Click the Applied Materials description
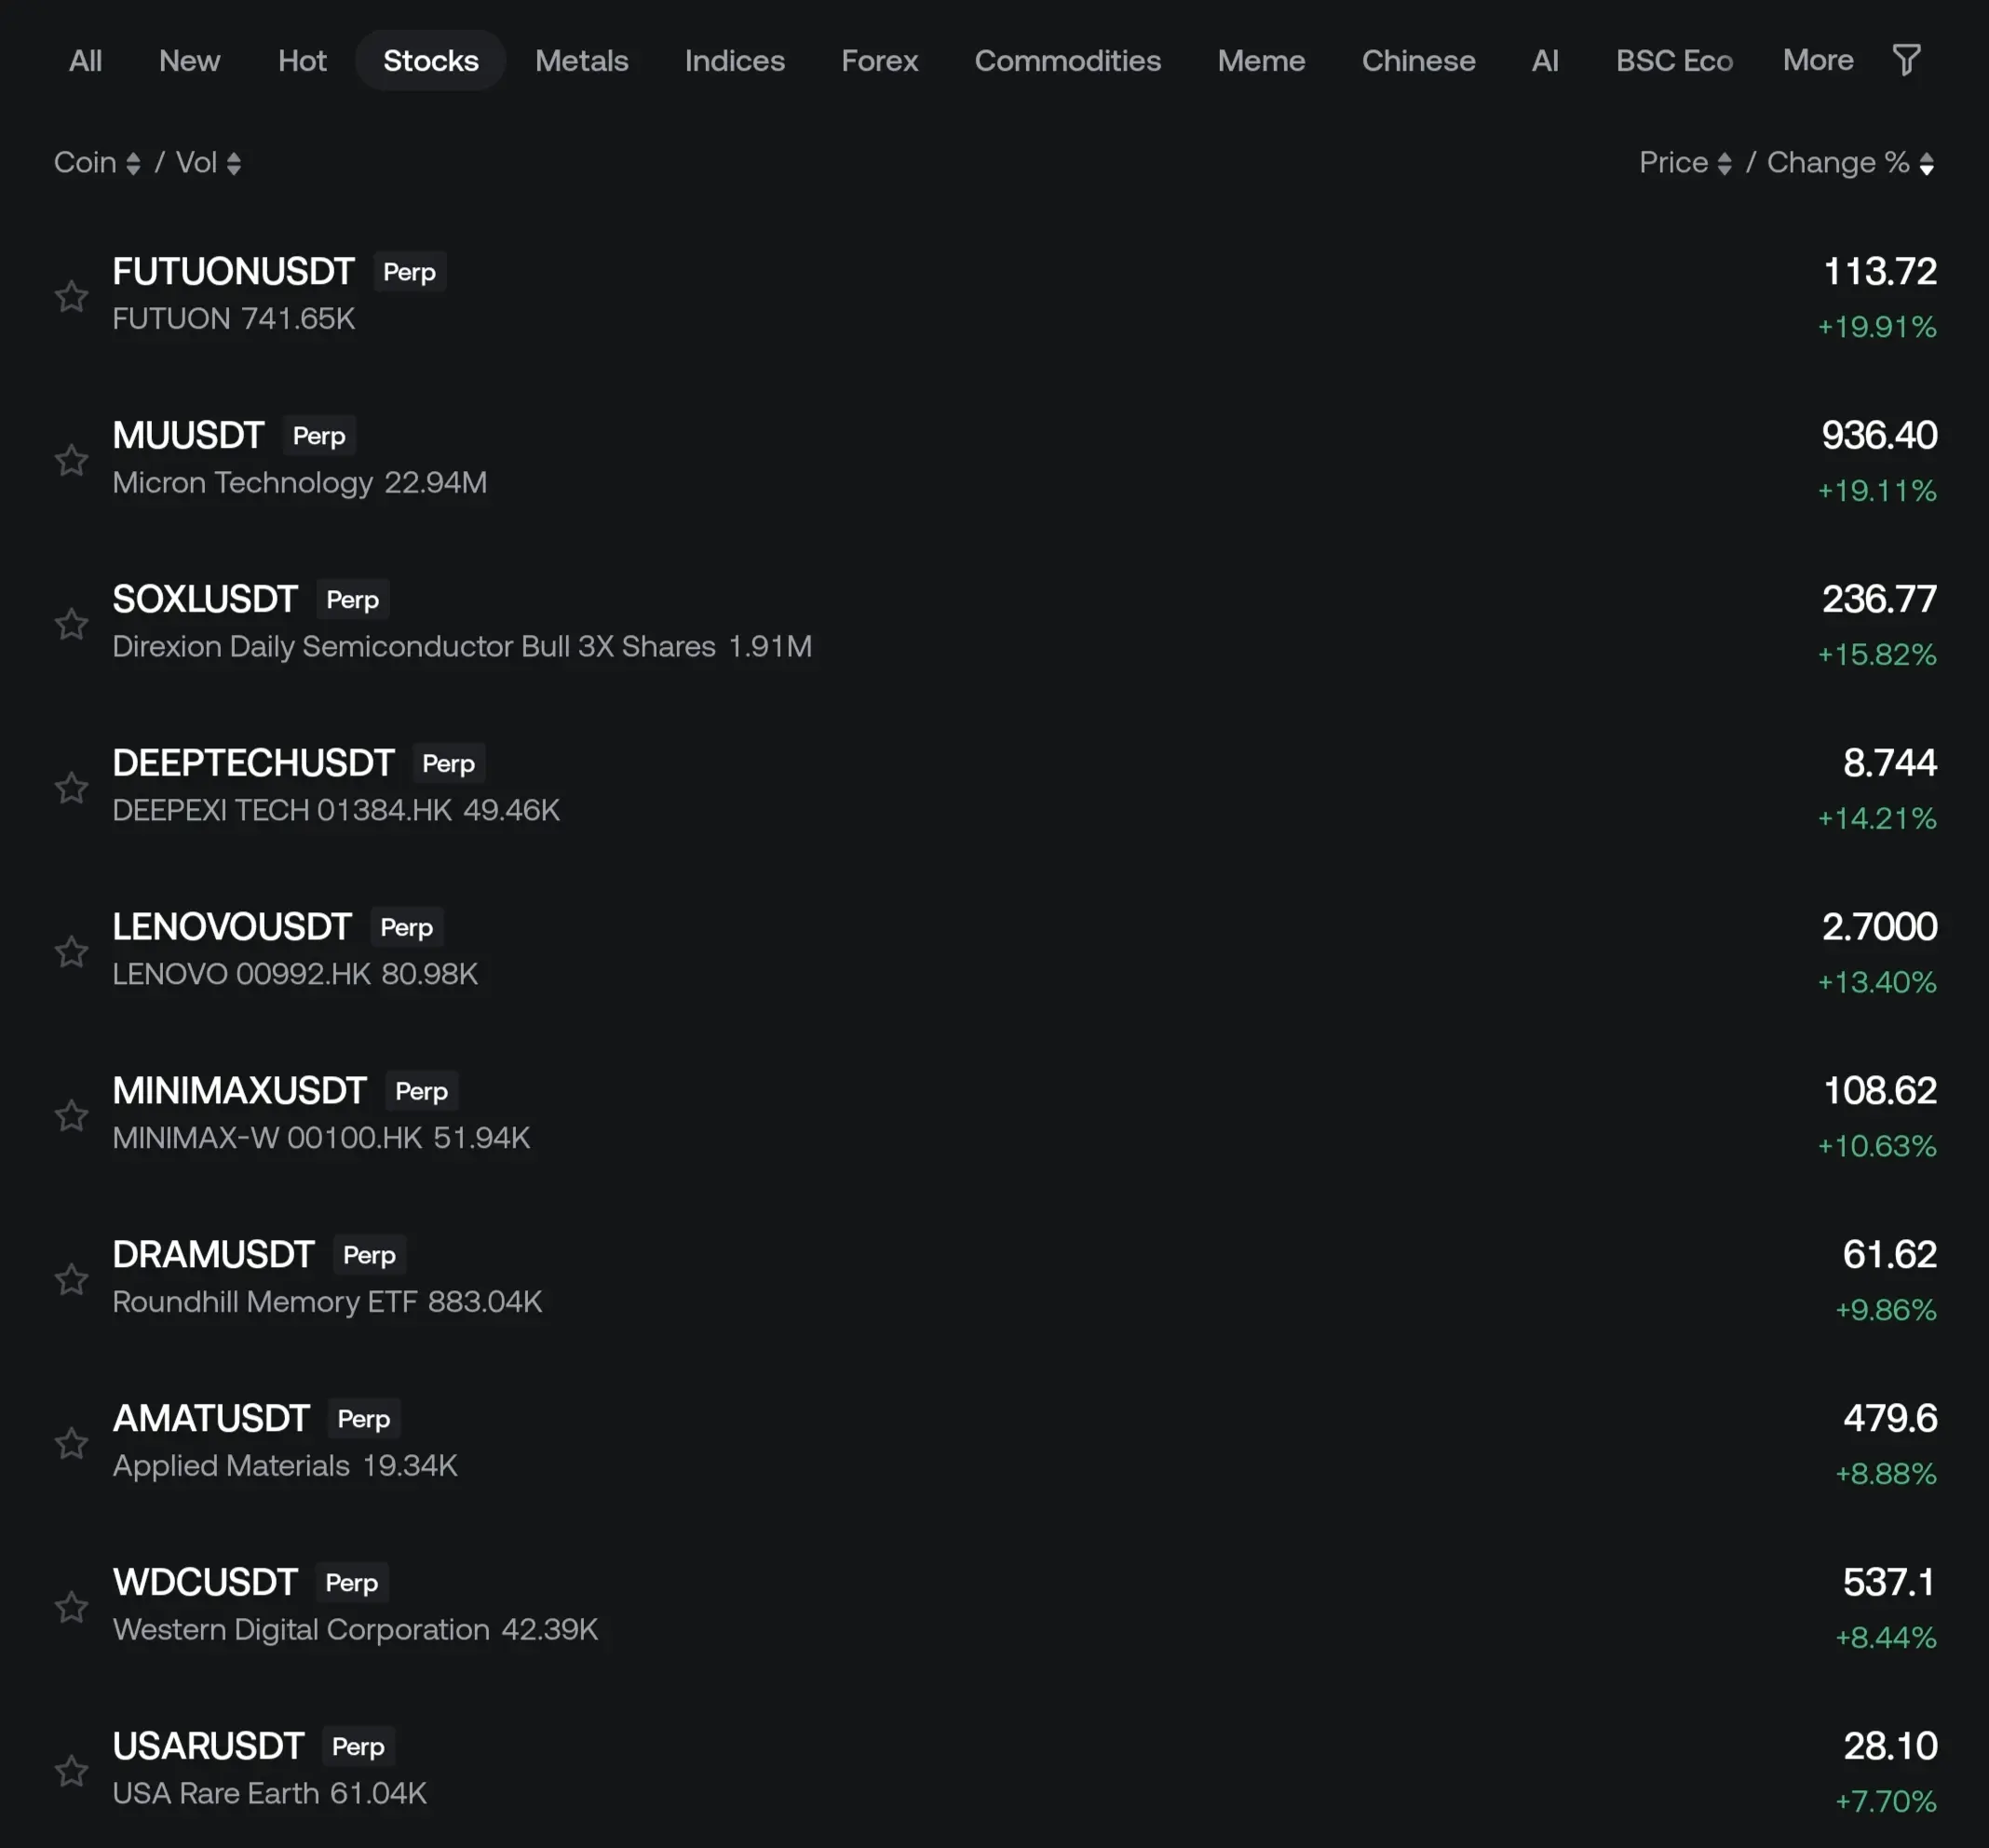 (231, 1465)
